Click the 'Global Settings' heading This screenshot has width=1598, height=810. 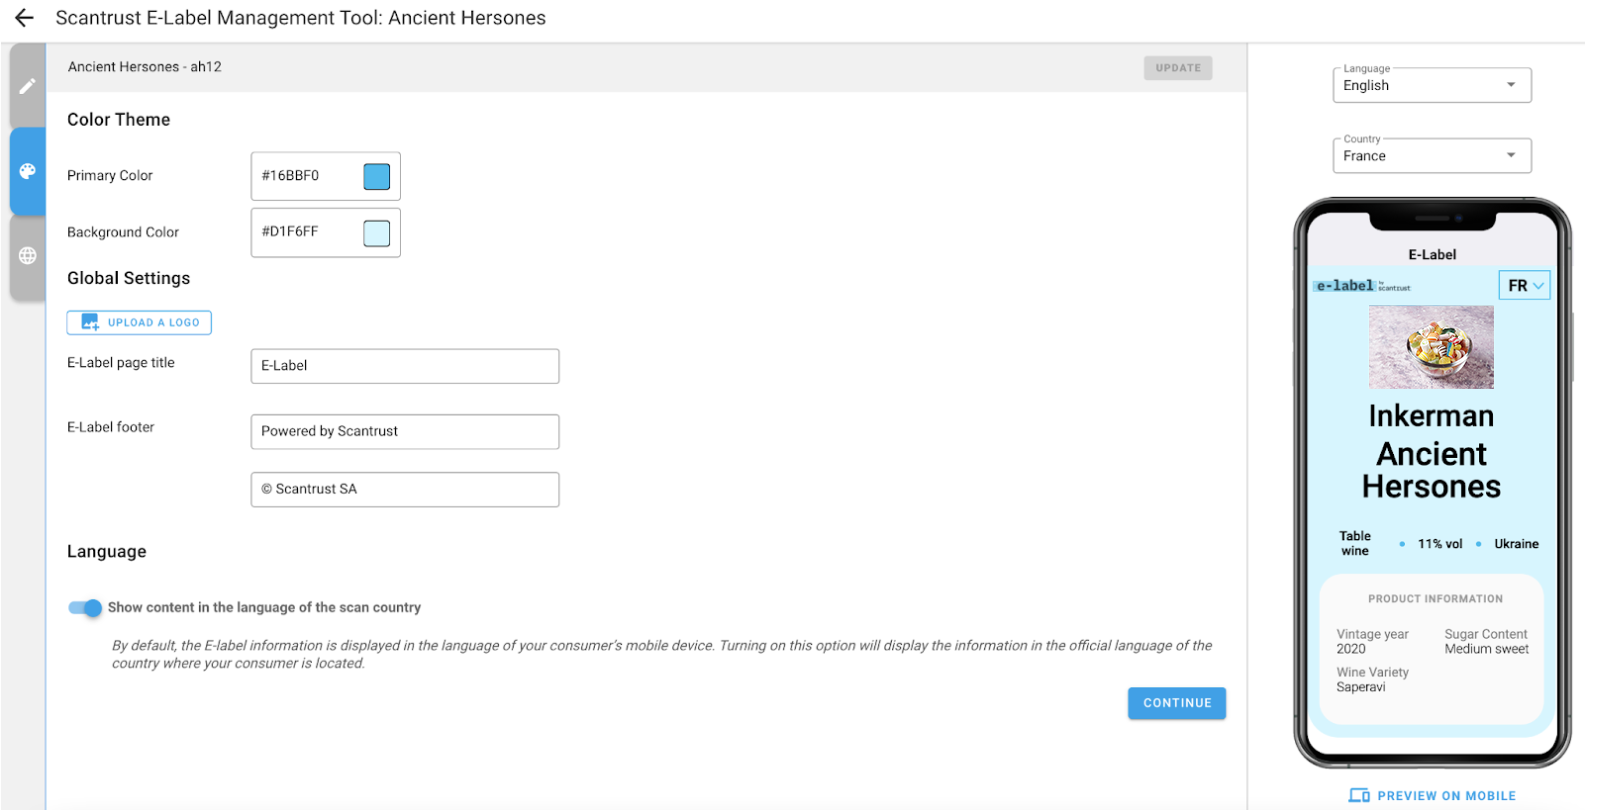click(x=128, y=278)
